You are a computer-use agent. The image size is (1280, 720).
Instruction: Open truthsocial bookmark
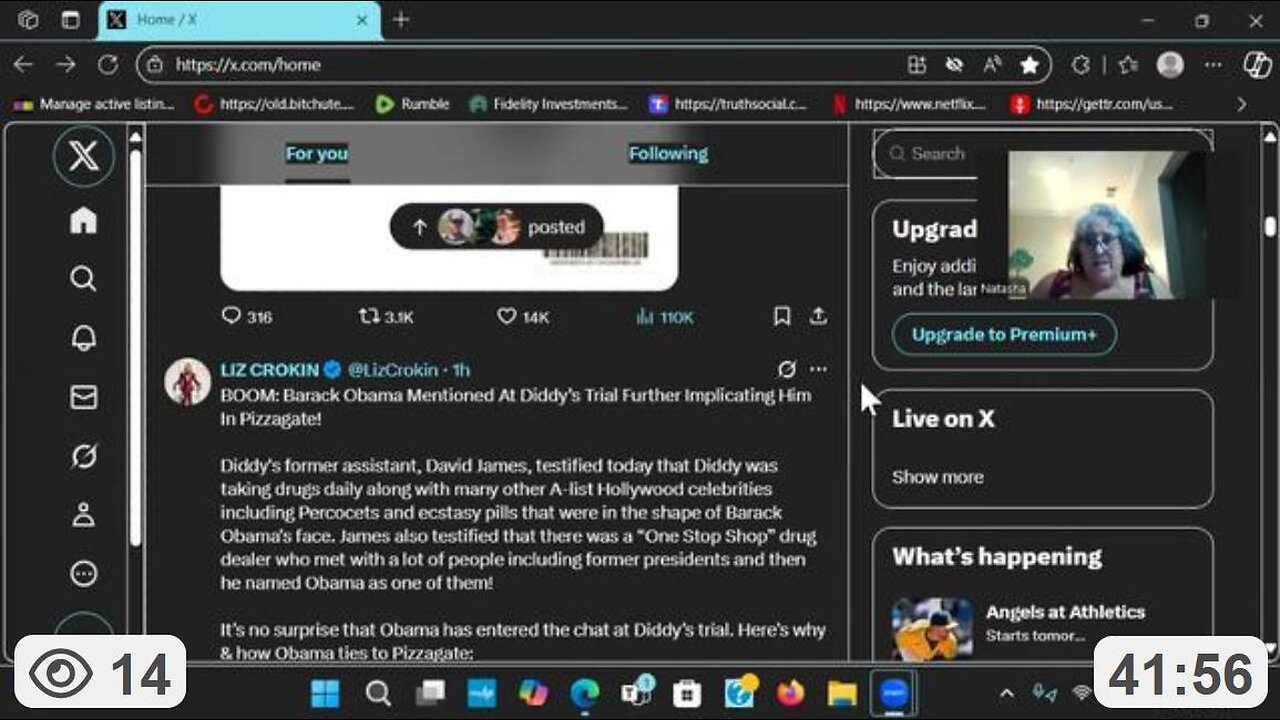728,104
